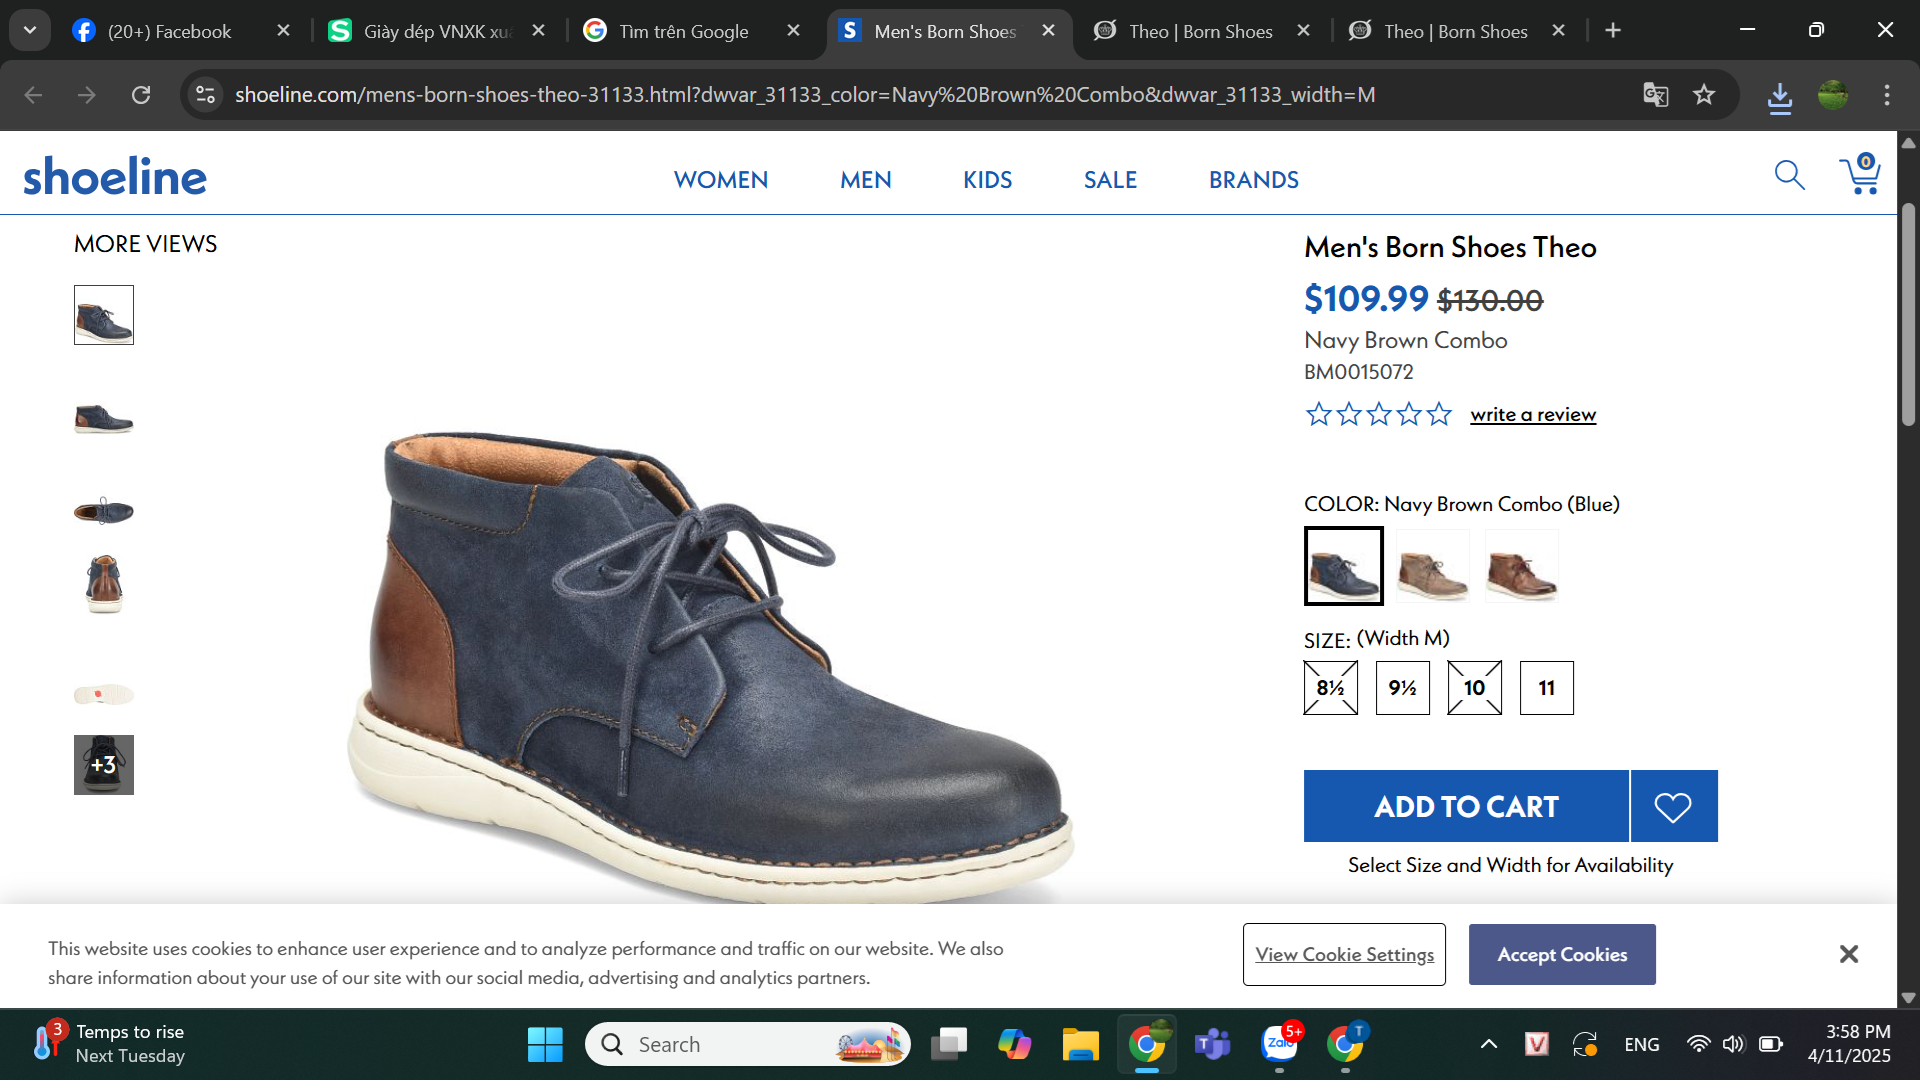Open clock and date 3:58 PM

(1849, 1044)
